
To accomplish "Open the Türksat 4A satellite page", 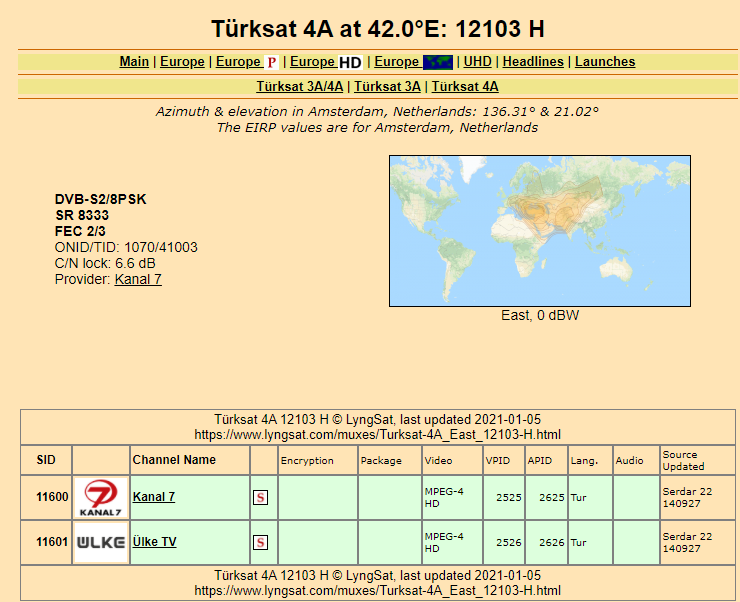I will click(x=465, y=87).
